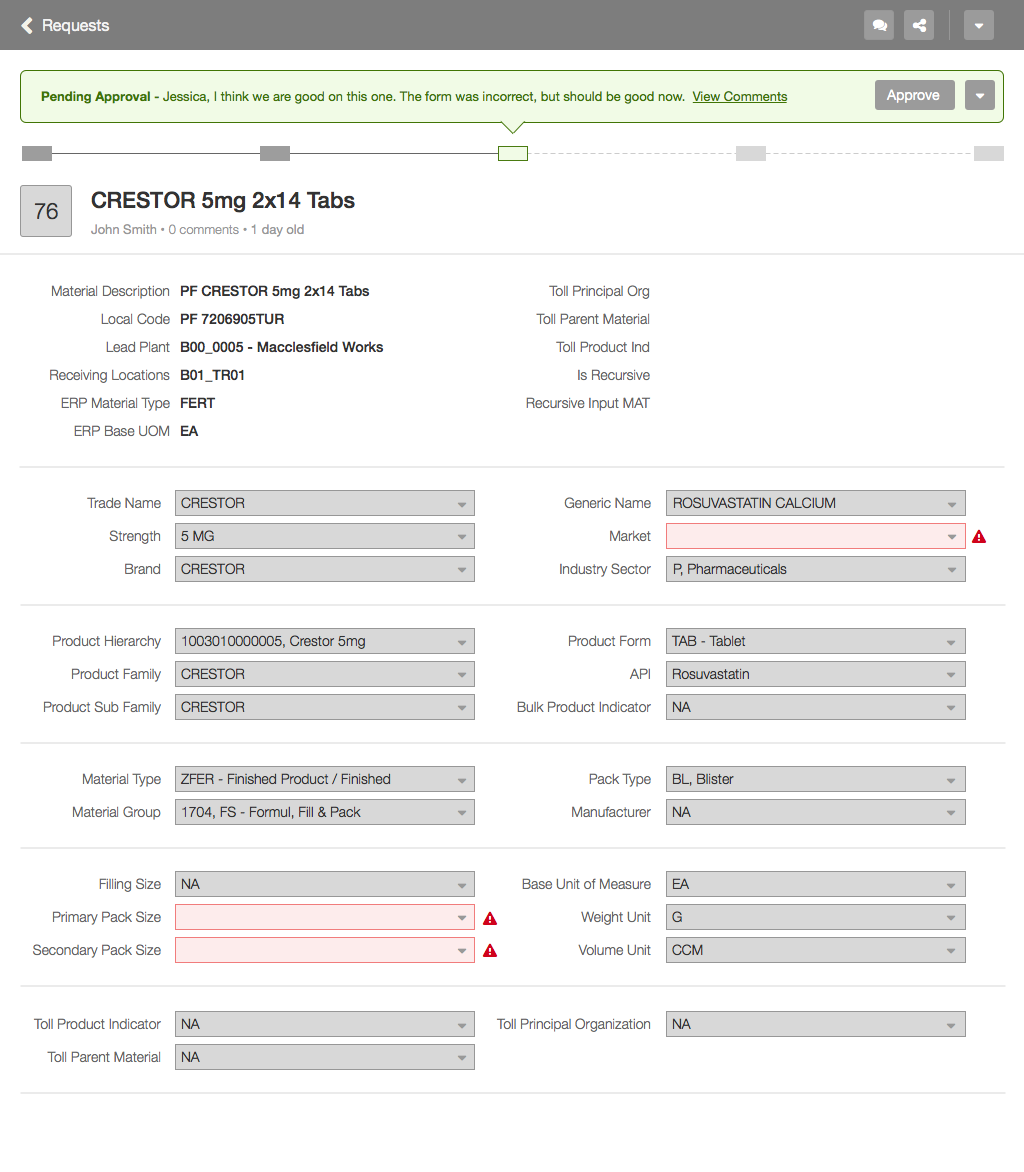Select the Primary Pack Size dropdown
This screenshot has width=1024, height=1172.
click(x=324, y=917)
